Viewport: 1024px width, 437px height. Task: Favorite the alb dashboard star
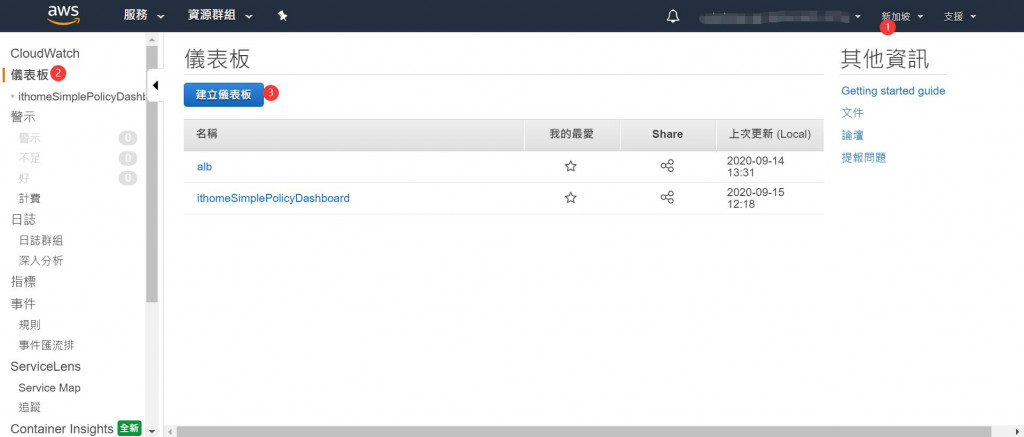[x=570, y=166]
